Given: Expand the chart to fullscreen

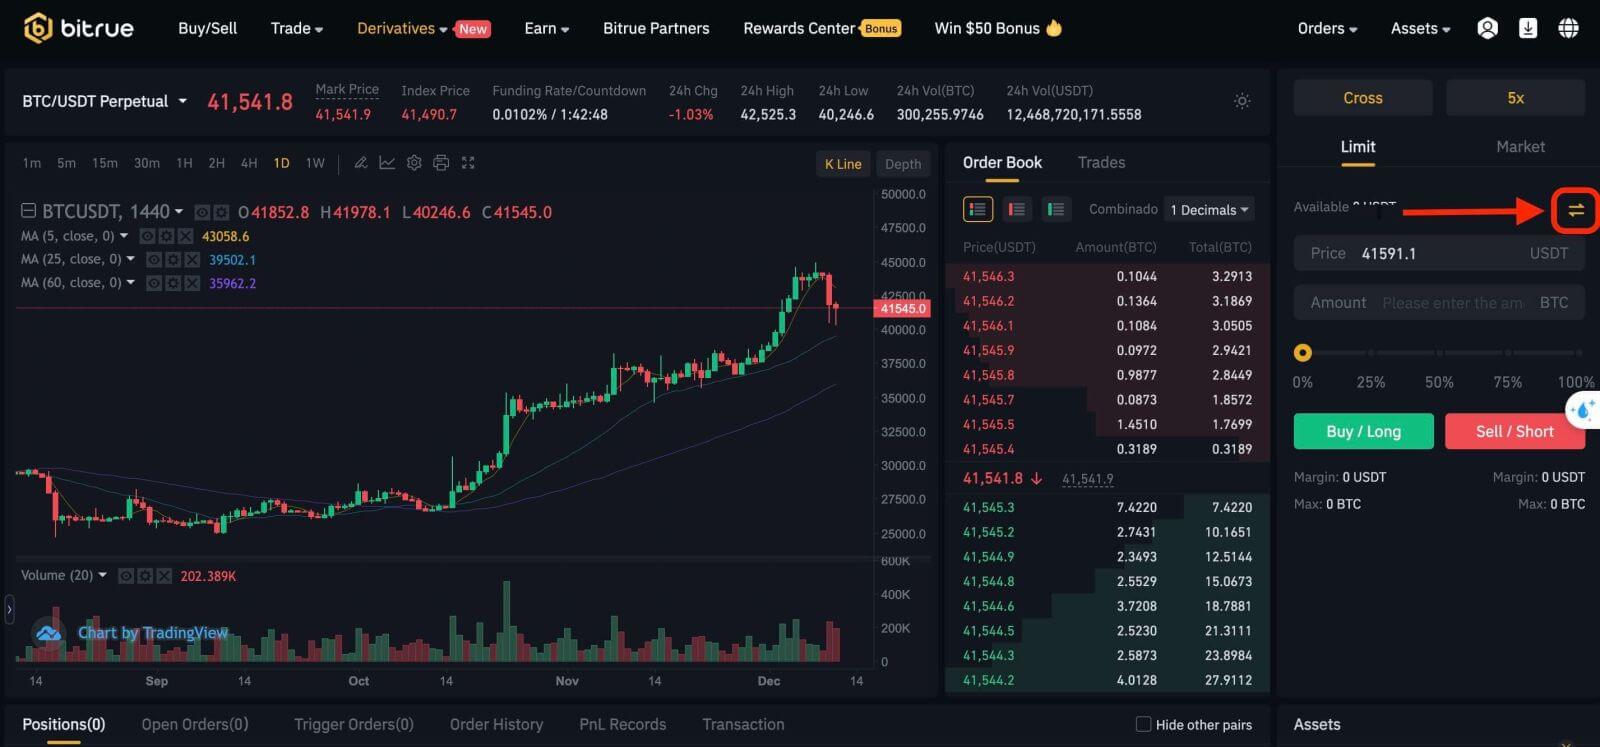Looking at the screenshot, I should 467,163.
